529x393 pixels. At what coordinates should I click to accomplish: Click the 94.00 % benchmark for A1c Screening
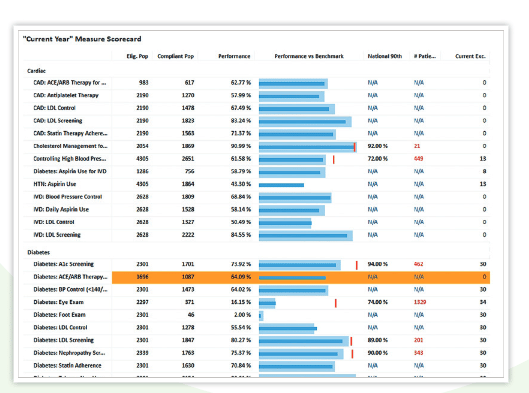378,264
